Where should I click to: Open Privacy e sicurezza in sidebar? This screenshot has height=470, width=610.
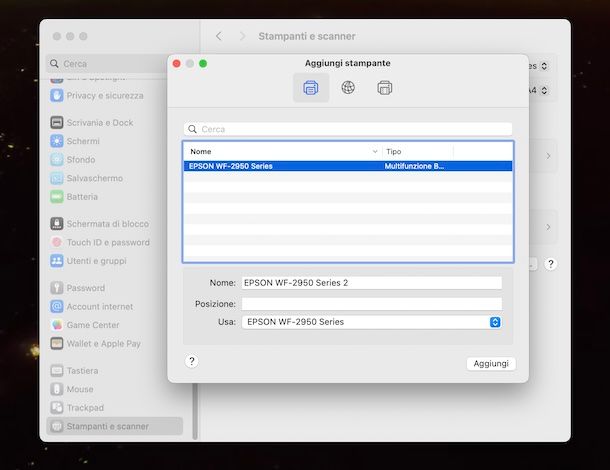click(x=97, y=96)
